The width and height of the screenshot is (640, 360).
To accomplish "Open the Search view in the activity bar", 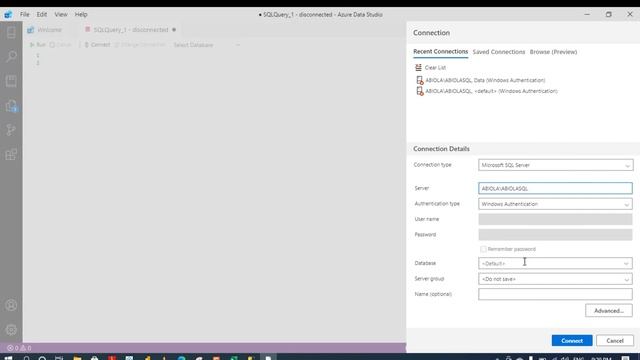I will coord(11,56).
